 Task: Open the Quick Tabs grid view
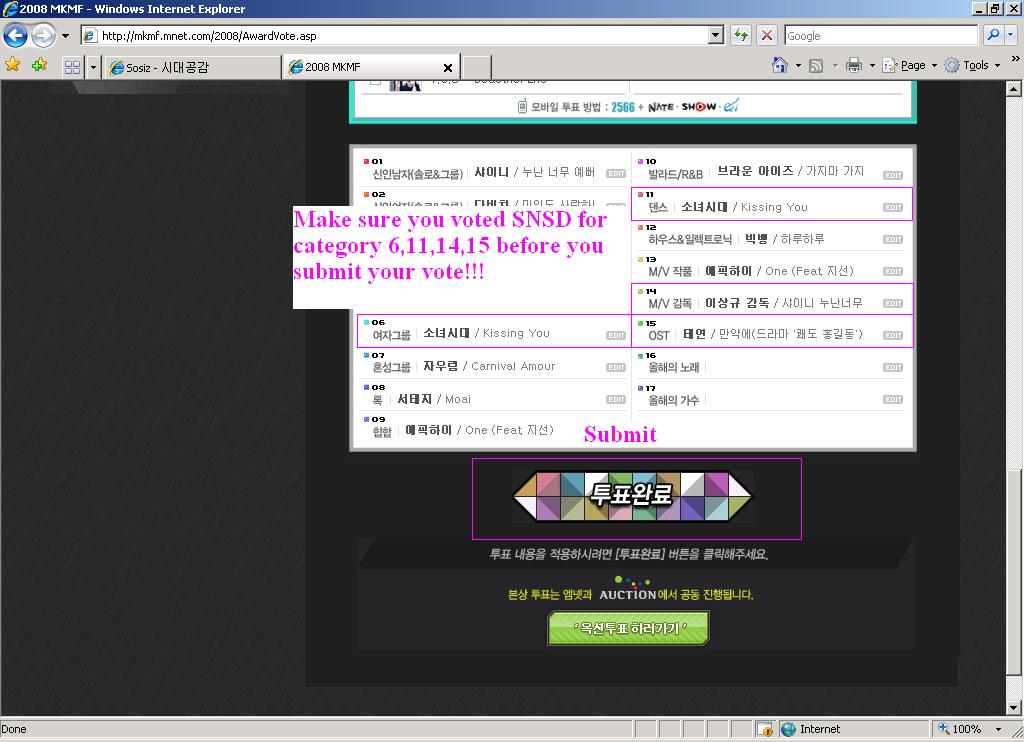click(72, 67)
